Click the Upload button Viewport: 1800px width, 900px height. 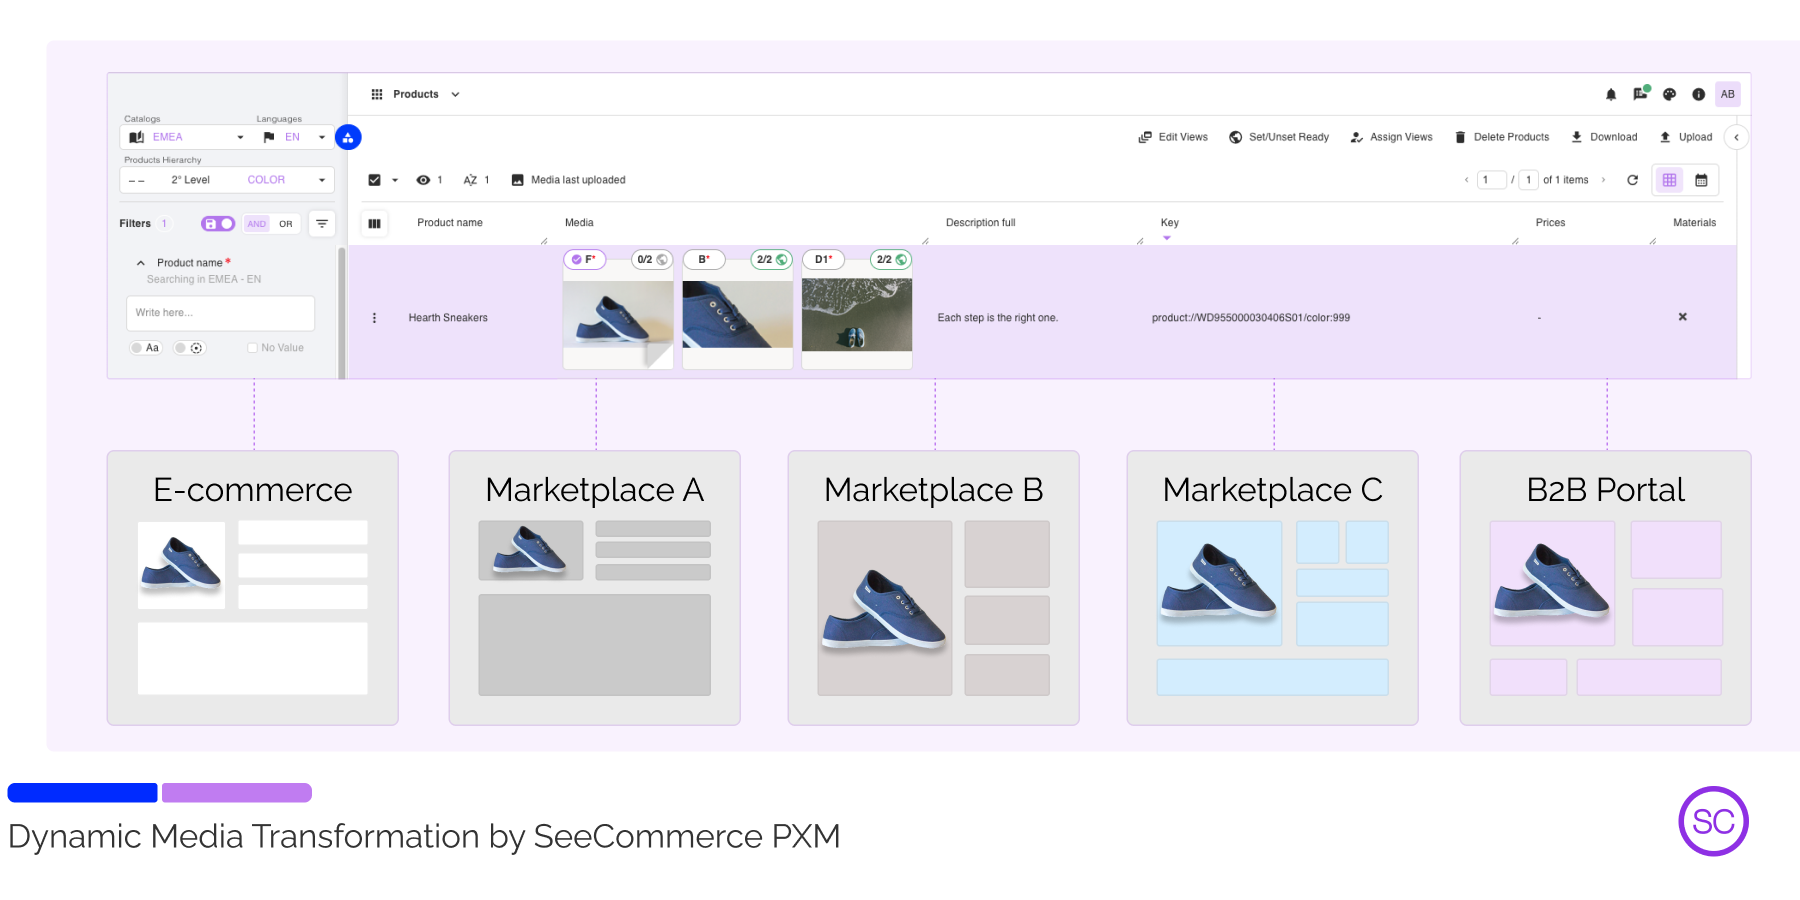tap(1686, 137)
